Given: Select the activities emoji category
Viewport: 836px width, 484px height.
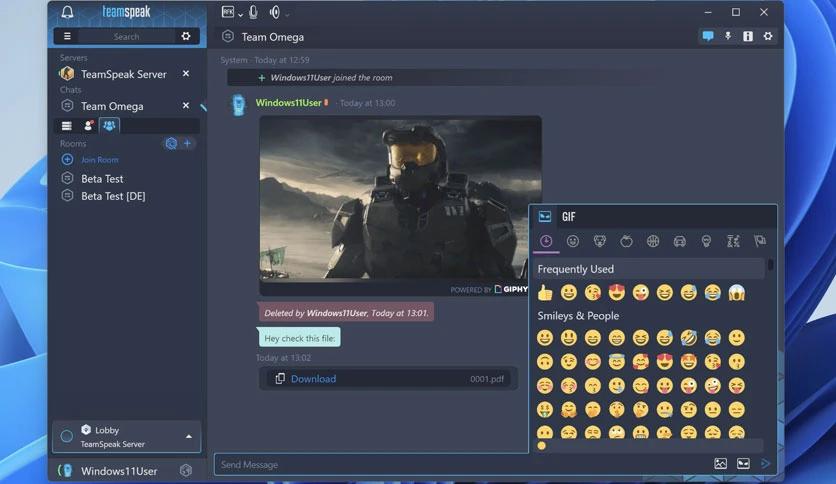Looking at the screenshot, I should click(x=653, y=241).
